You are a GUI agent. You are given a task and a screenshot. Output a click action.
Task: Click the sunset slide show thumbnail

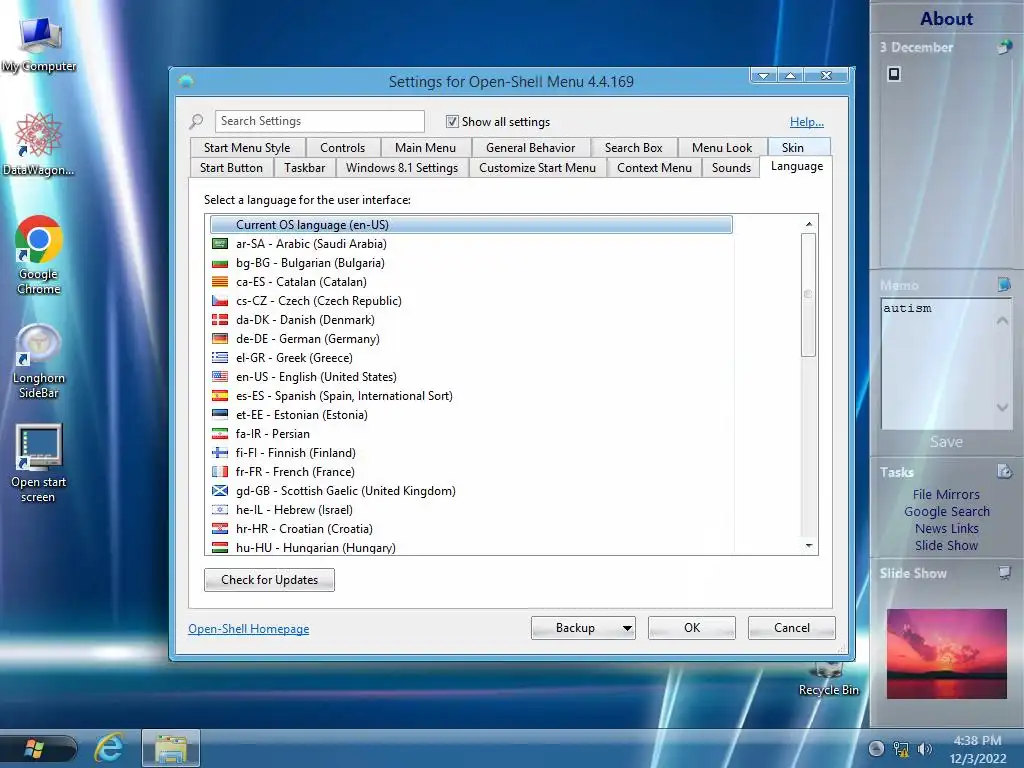pyautogui.click(x=946, y=654)
